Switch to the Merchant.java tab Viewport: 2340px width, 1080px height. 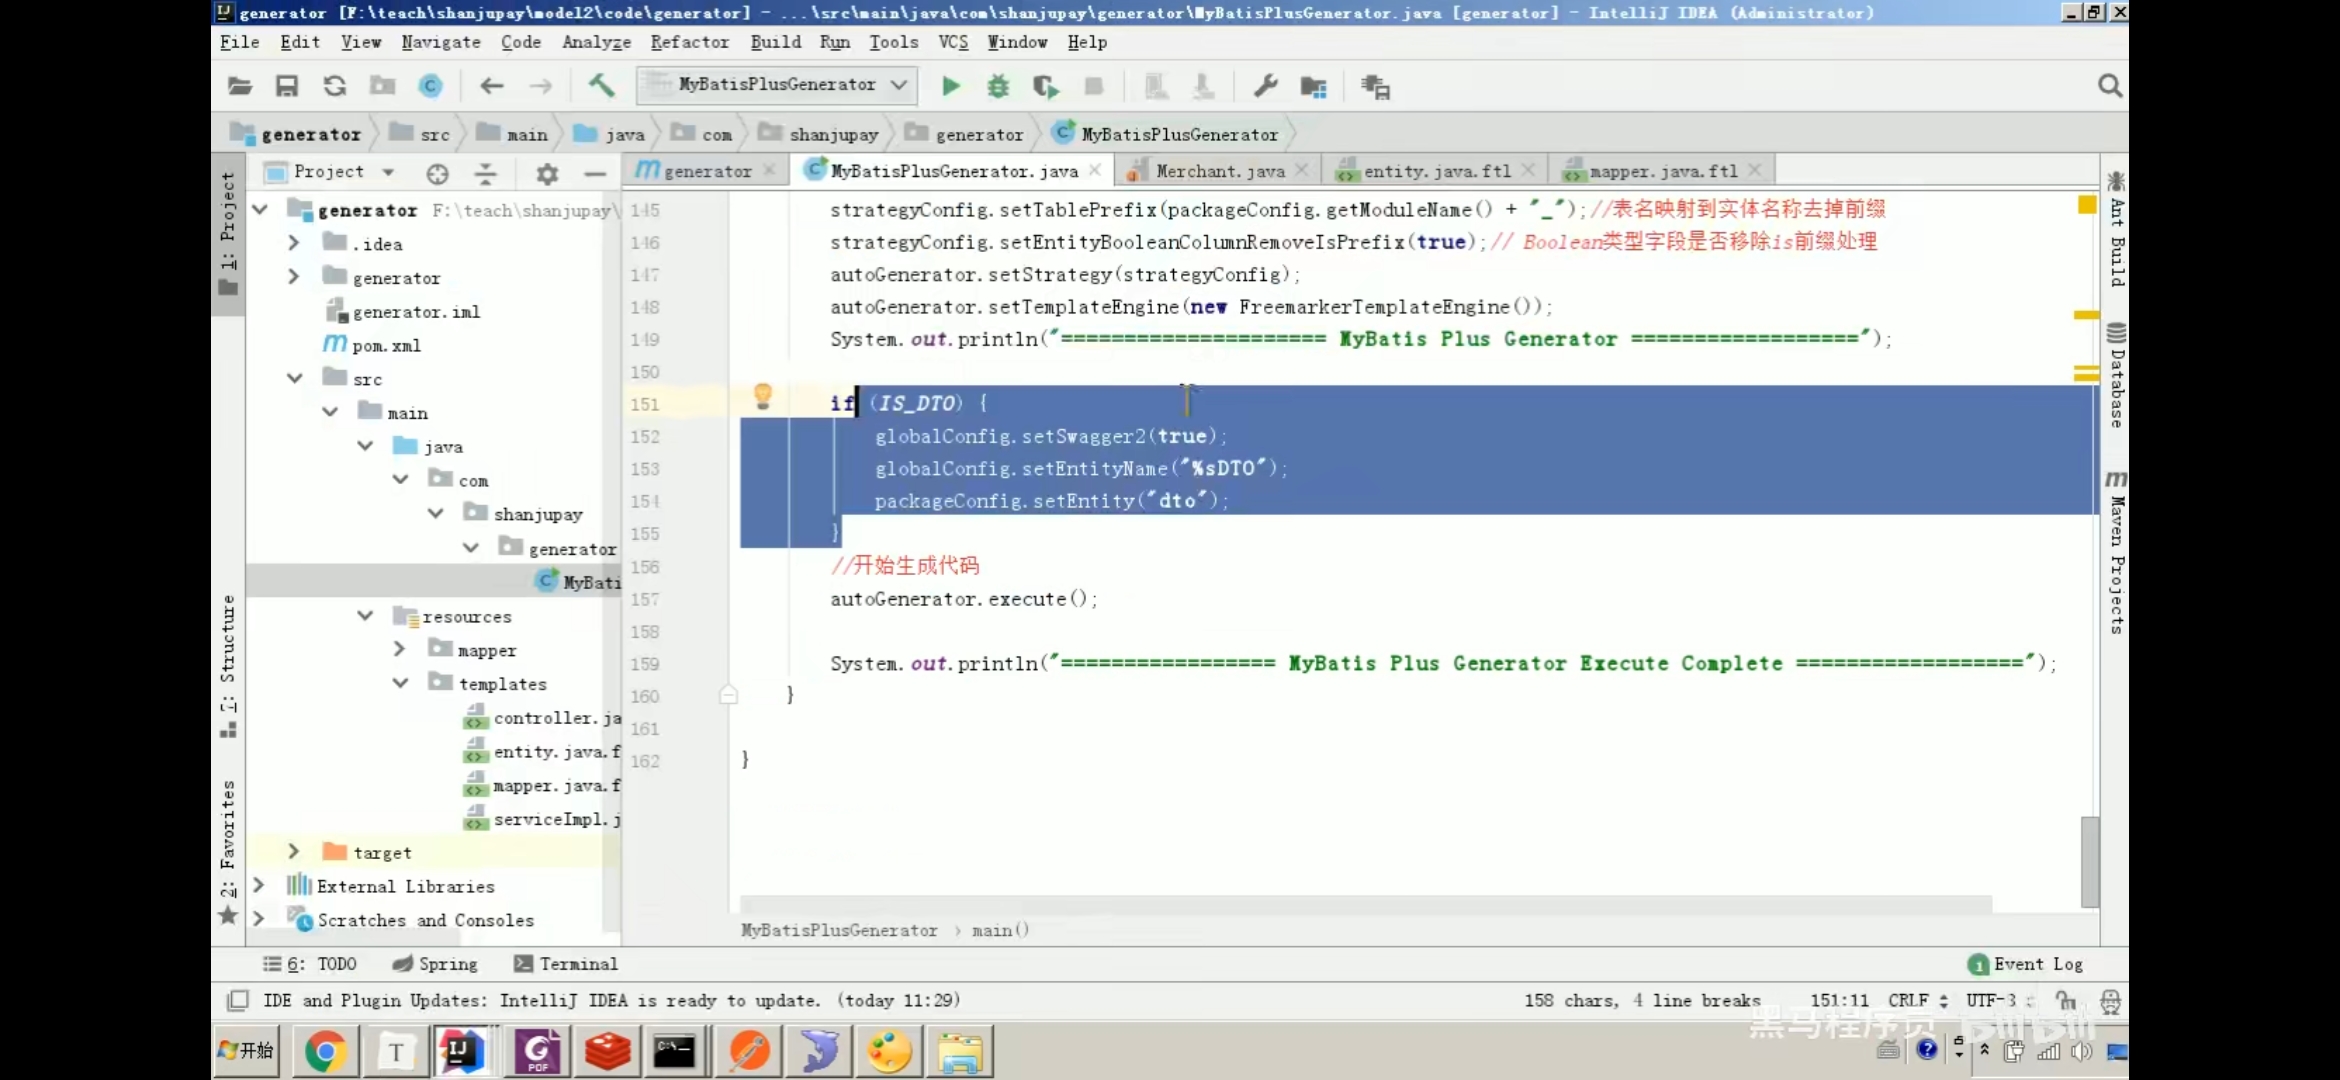1219,171
